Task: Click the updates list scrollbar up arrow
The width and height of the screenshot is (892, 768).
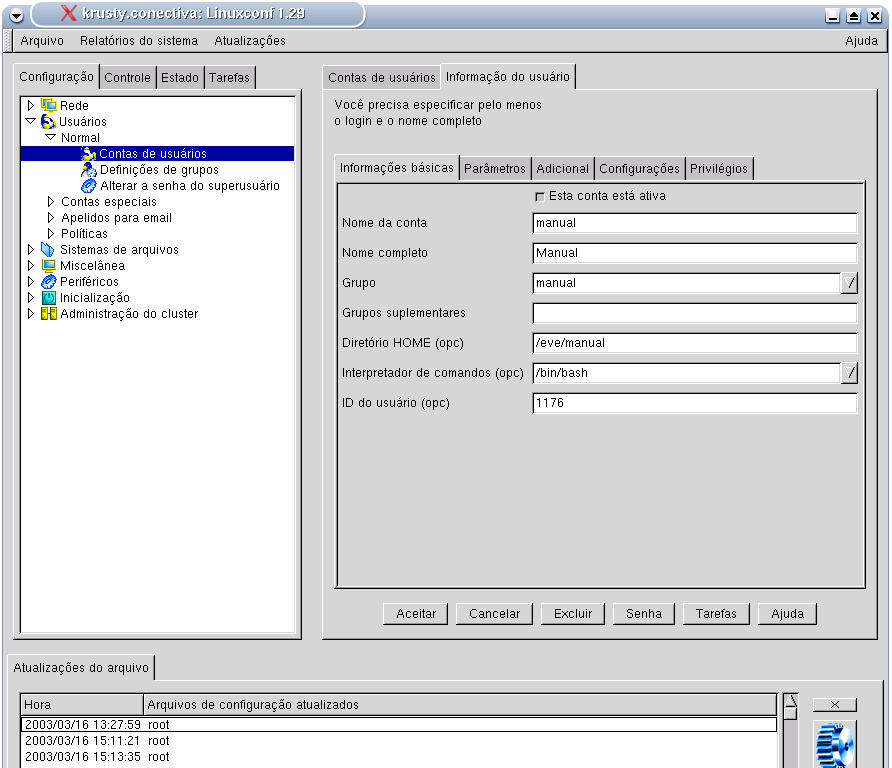Action: point(791,700)
